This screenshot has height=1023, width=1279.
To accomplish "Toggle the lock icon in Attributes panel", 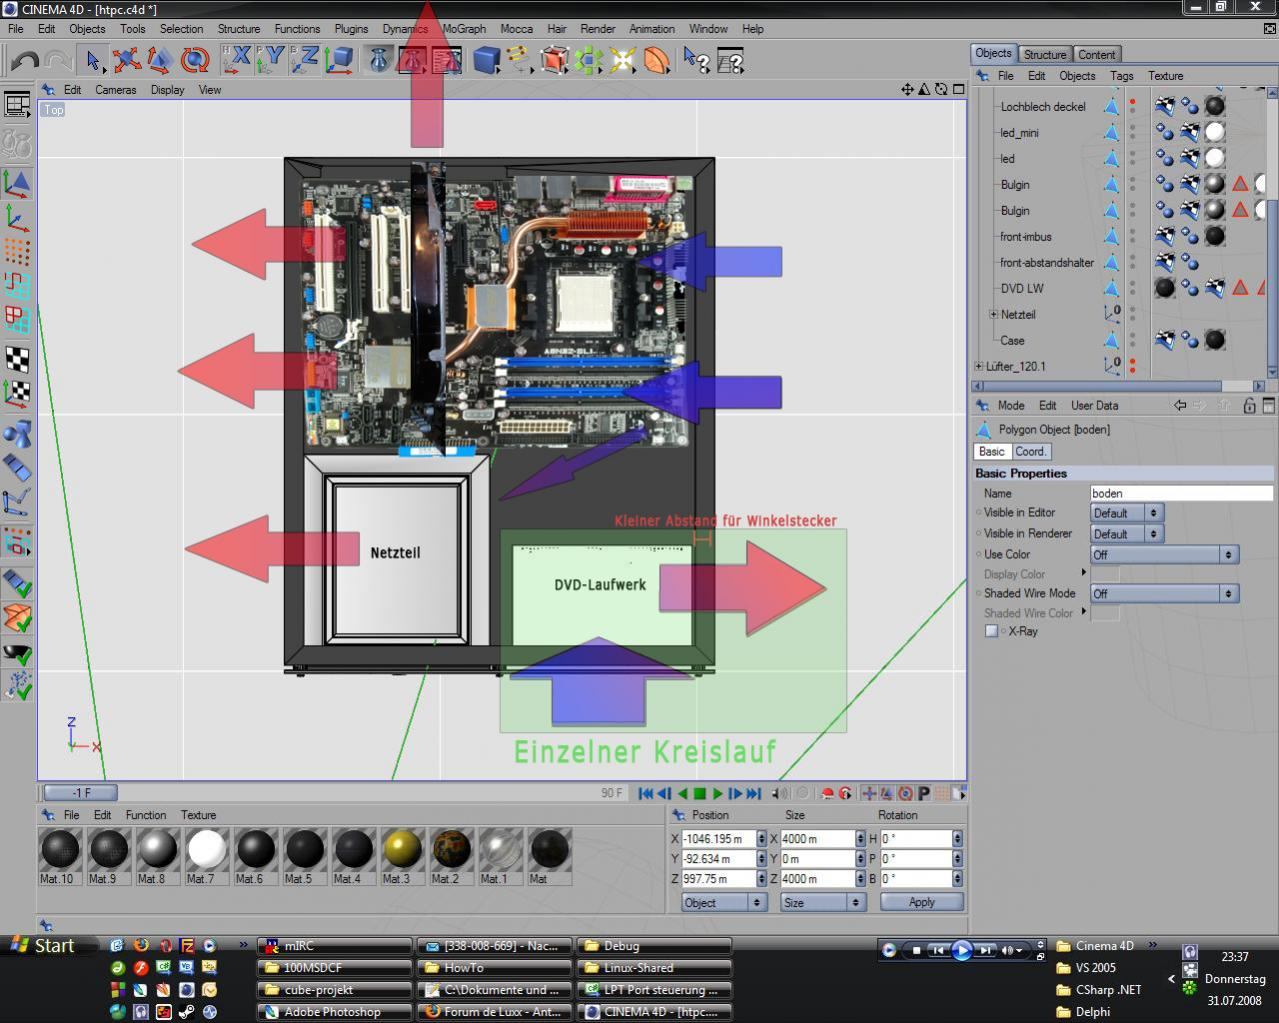I will coord(1249,405).
